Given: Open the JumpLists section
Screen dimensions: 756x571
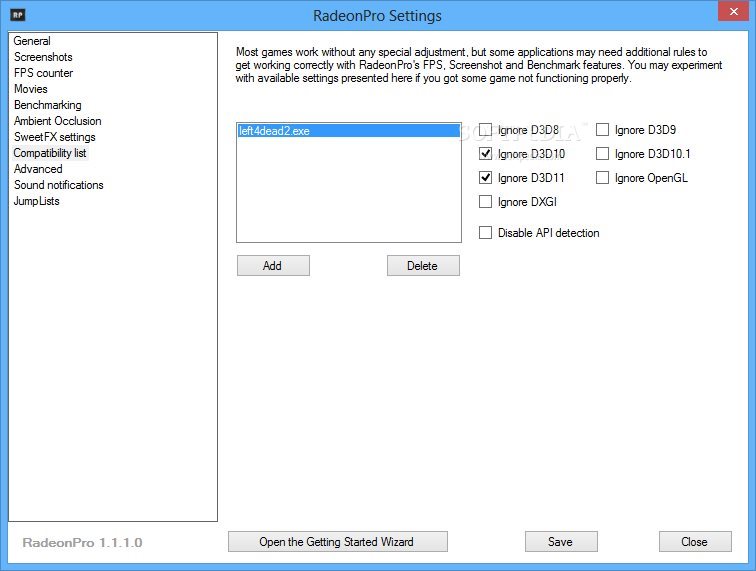Looking at the screenshot, I should click(36, 201).
